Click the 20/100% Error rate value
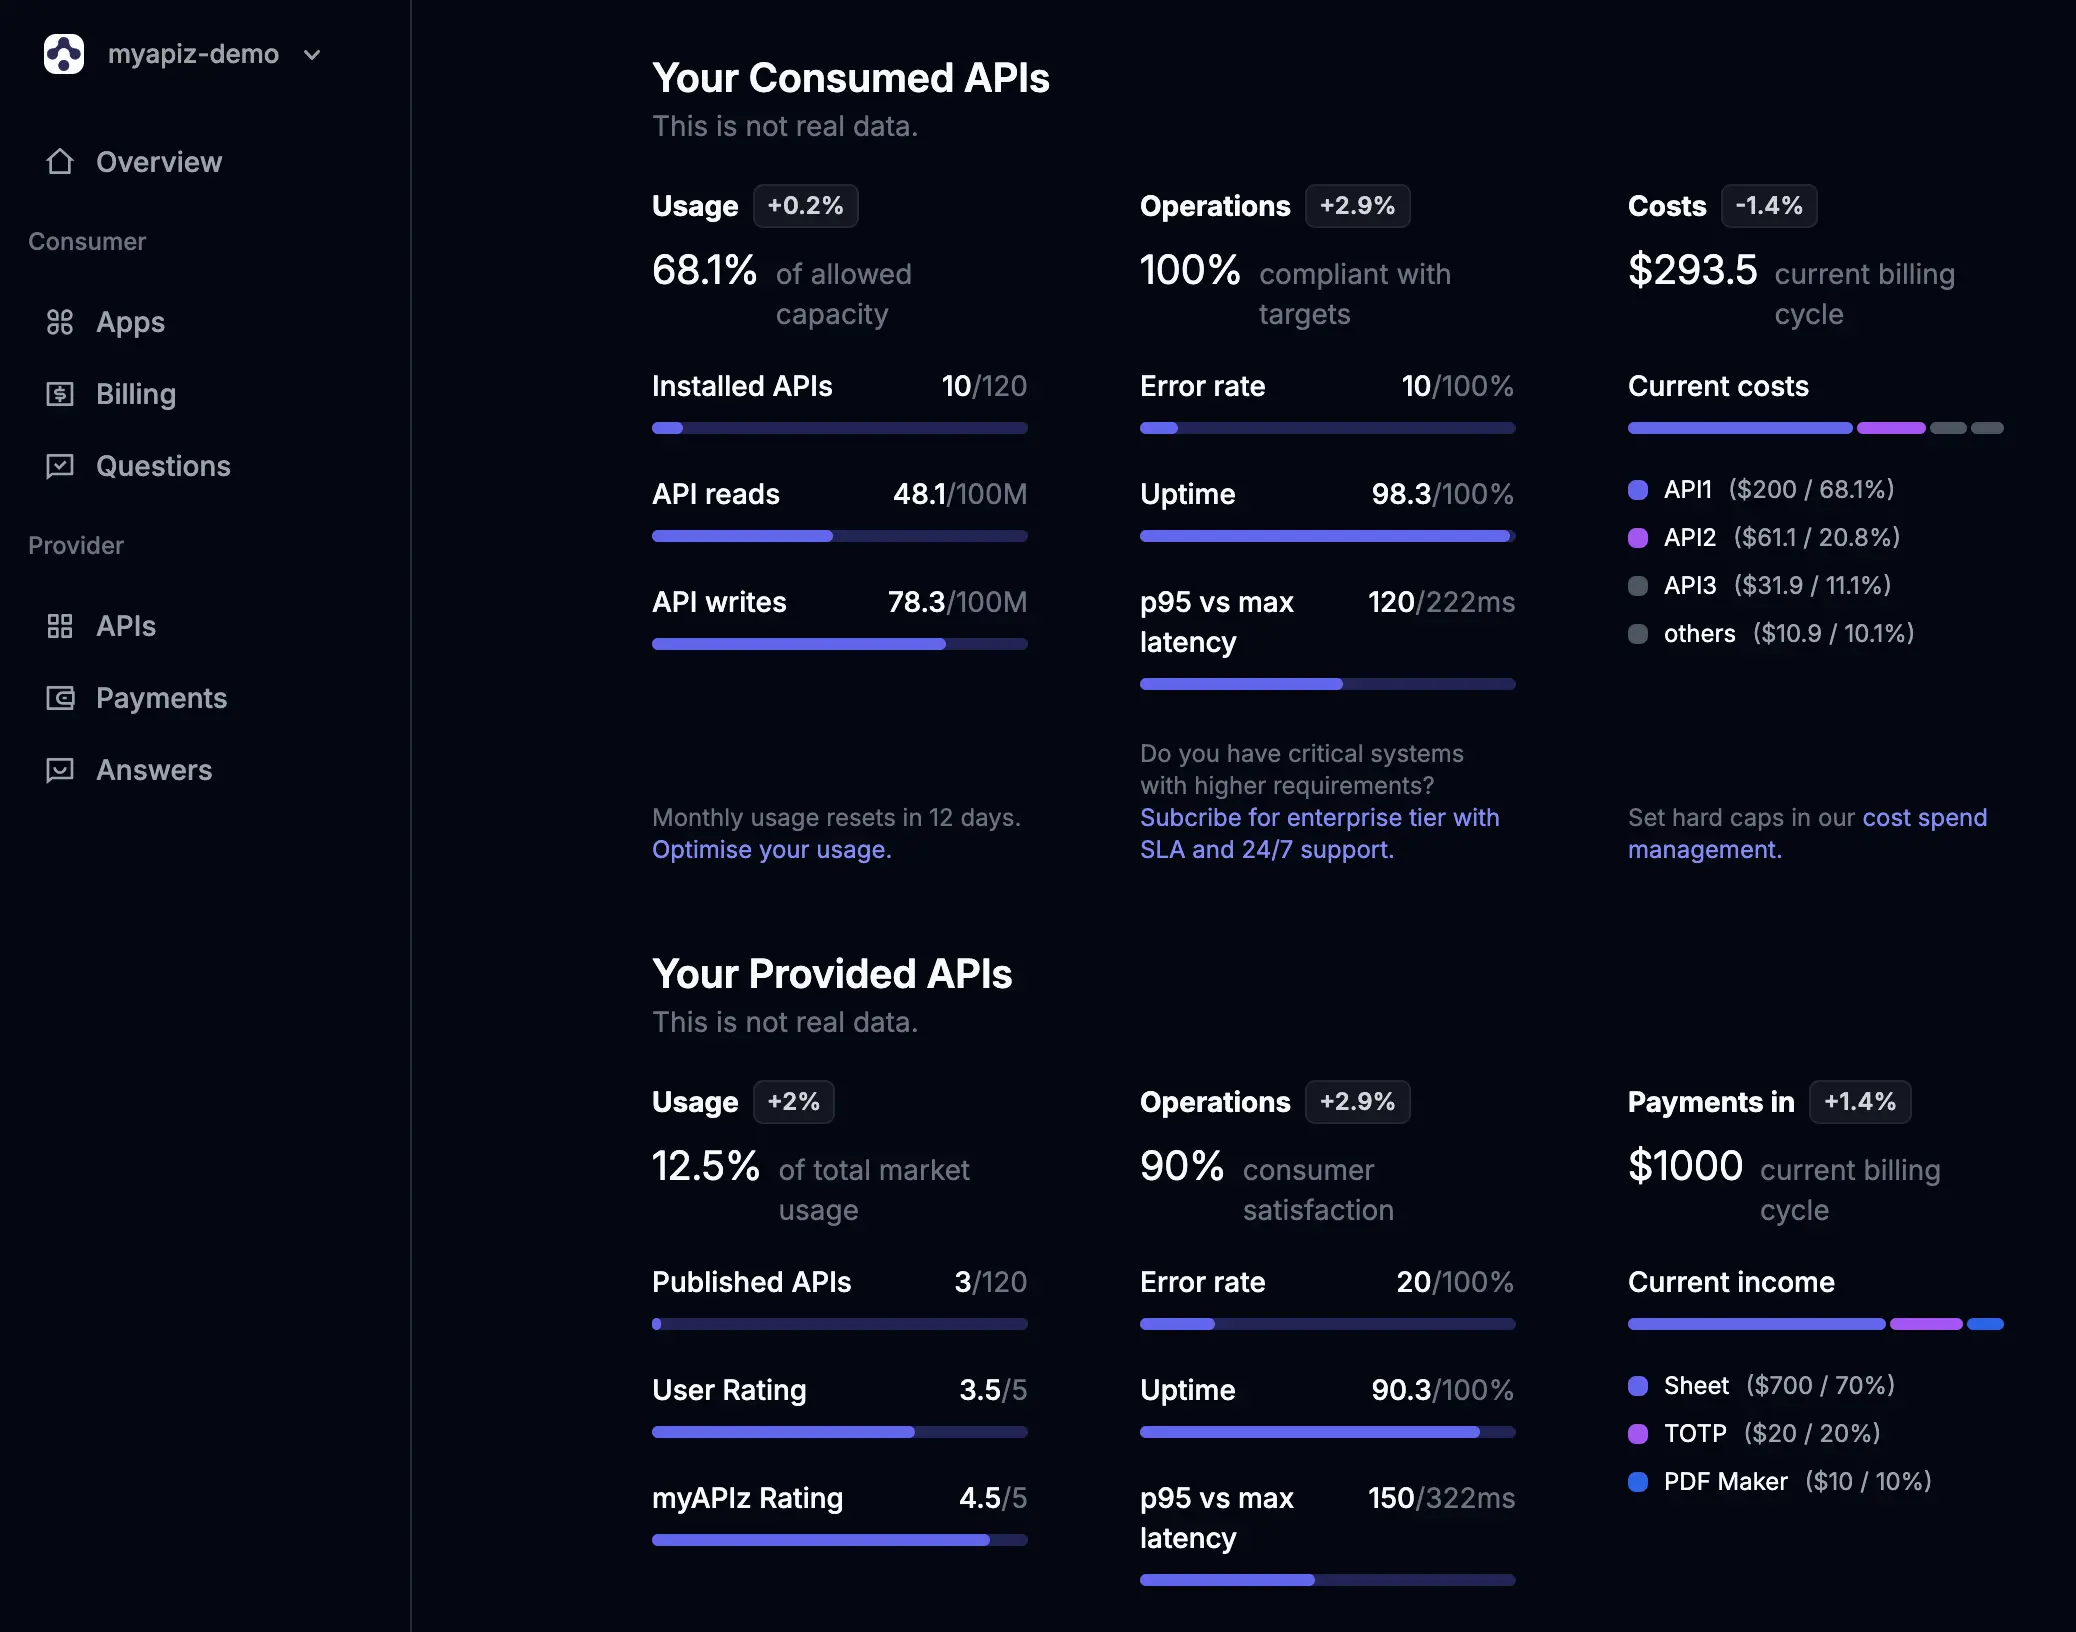Viewport: 2076px width, 1632px height. point(1455,1282)
